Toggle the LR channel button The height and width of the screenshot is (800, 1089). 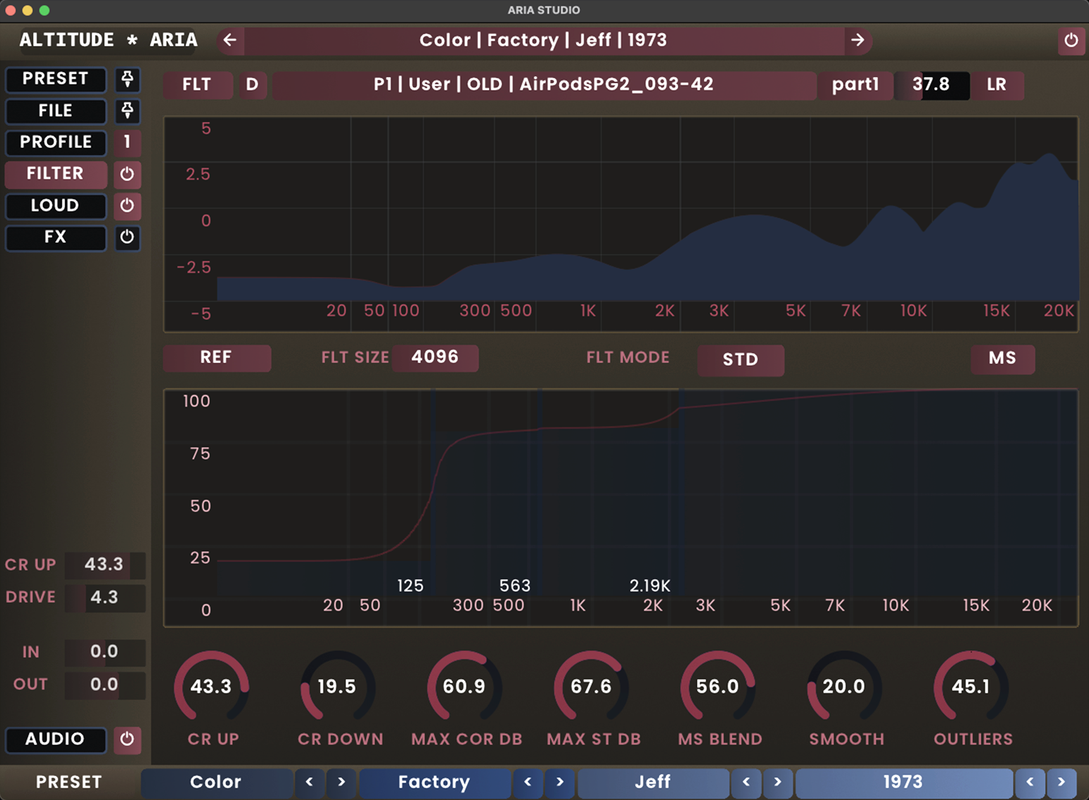(997, 85)
